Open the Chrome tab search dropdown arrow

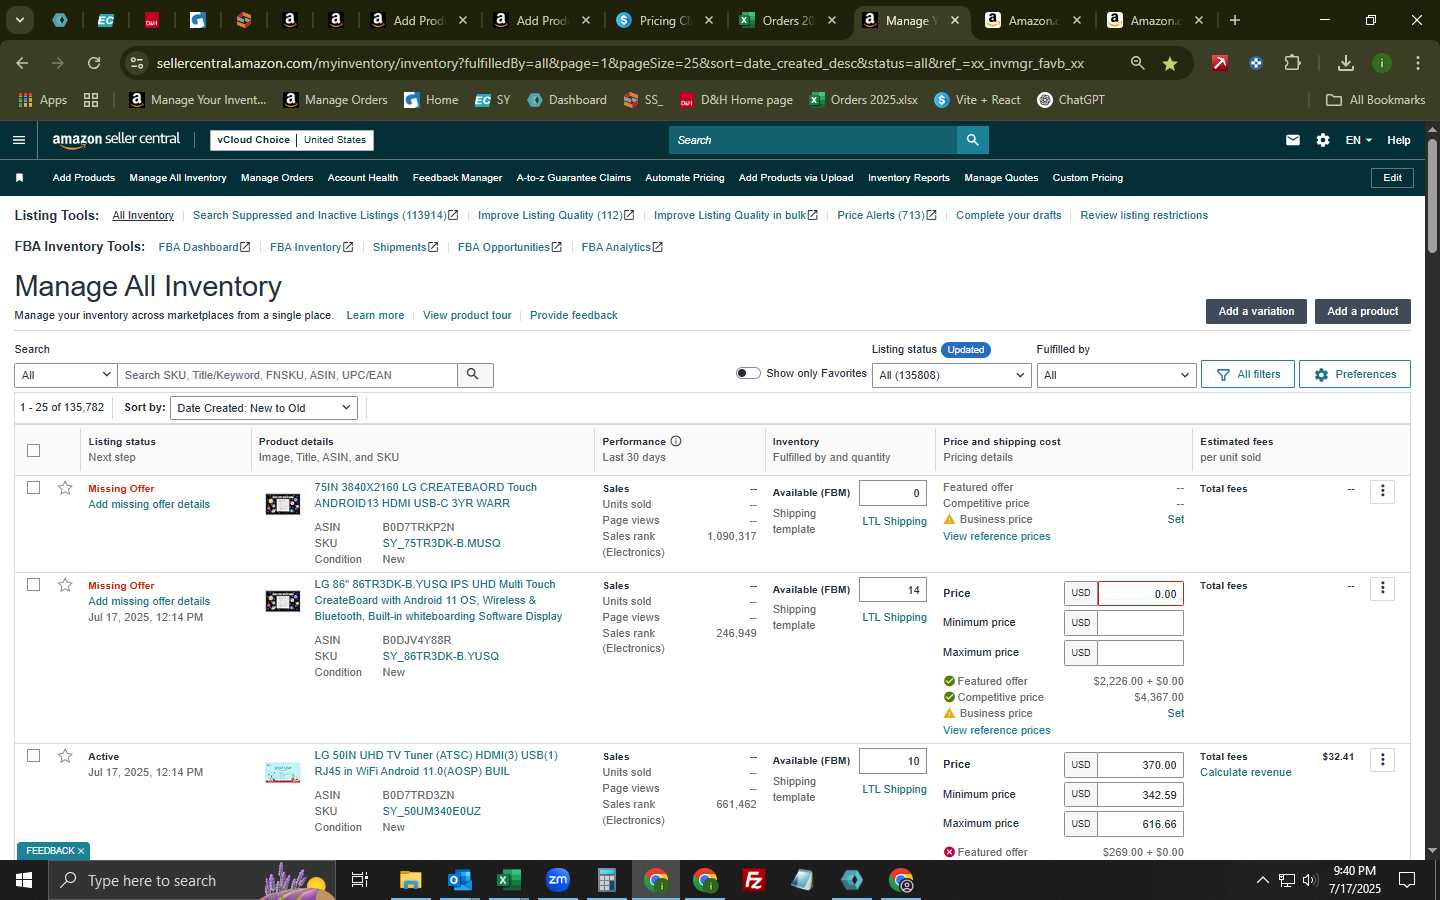click(x=19, y=20)
